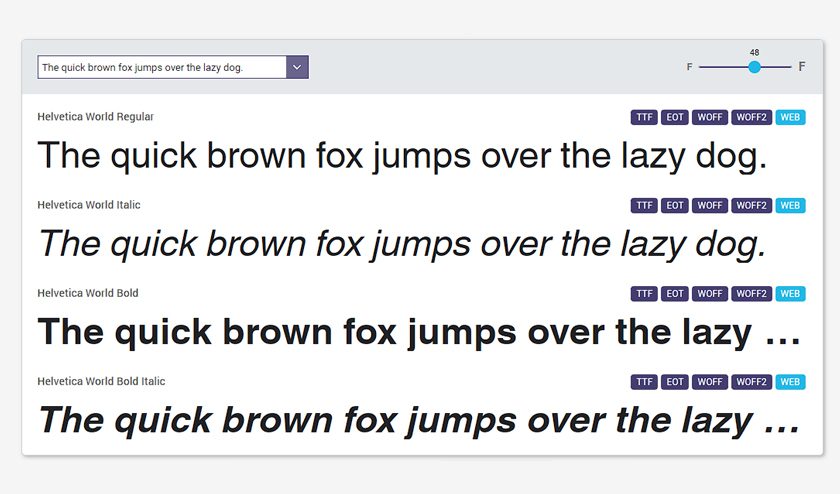Download WOFF2 for Helvetica World Regular
This screenshot has height=494, width=840.
coord(752,117)
